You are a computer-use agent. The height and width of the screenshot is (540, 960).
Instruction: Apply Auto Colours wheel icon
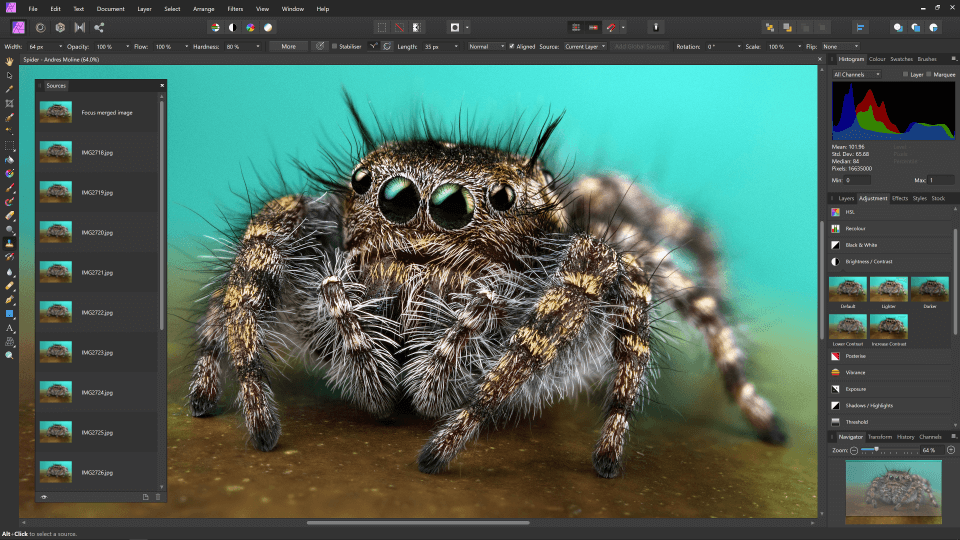250,28
